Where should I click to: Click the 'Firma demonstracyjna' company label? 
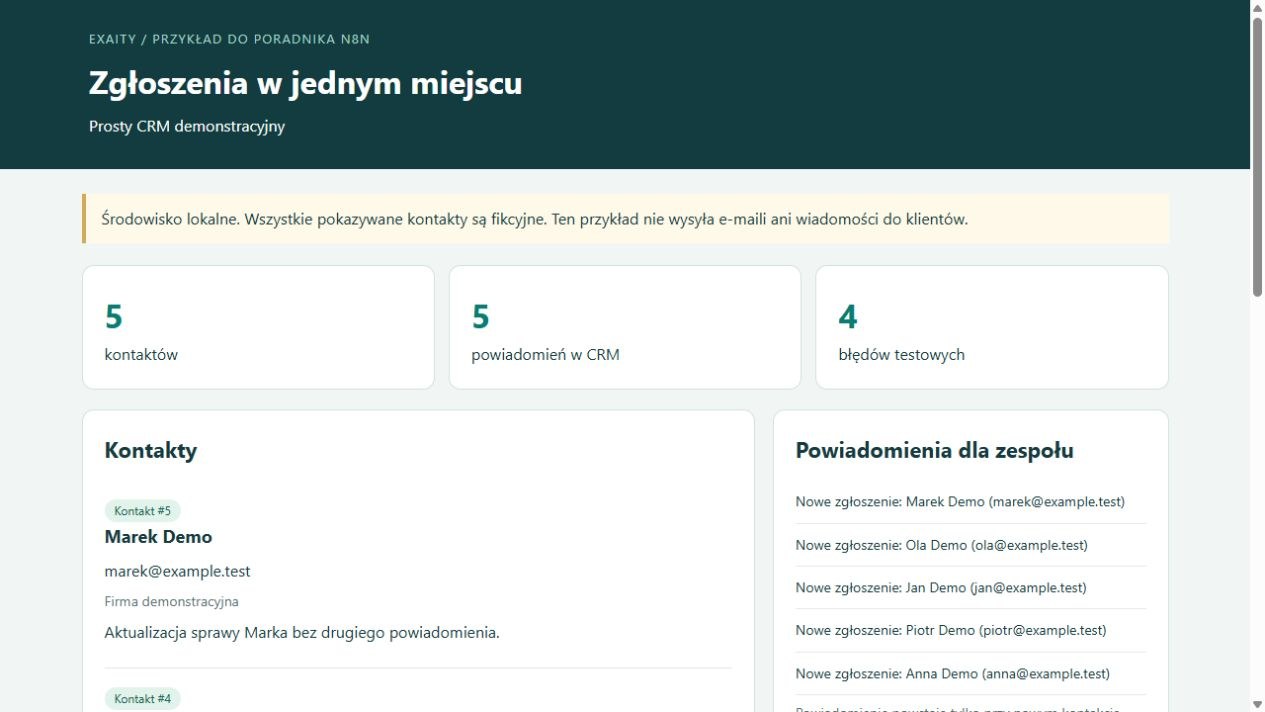click(x=171, y=602)
